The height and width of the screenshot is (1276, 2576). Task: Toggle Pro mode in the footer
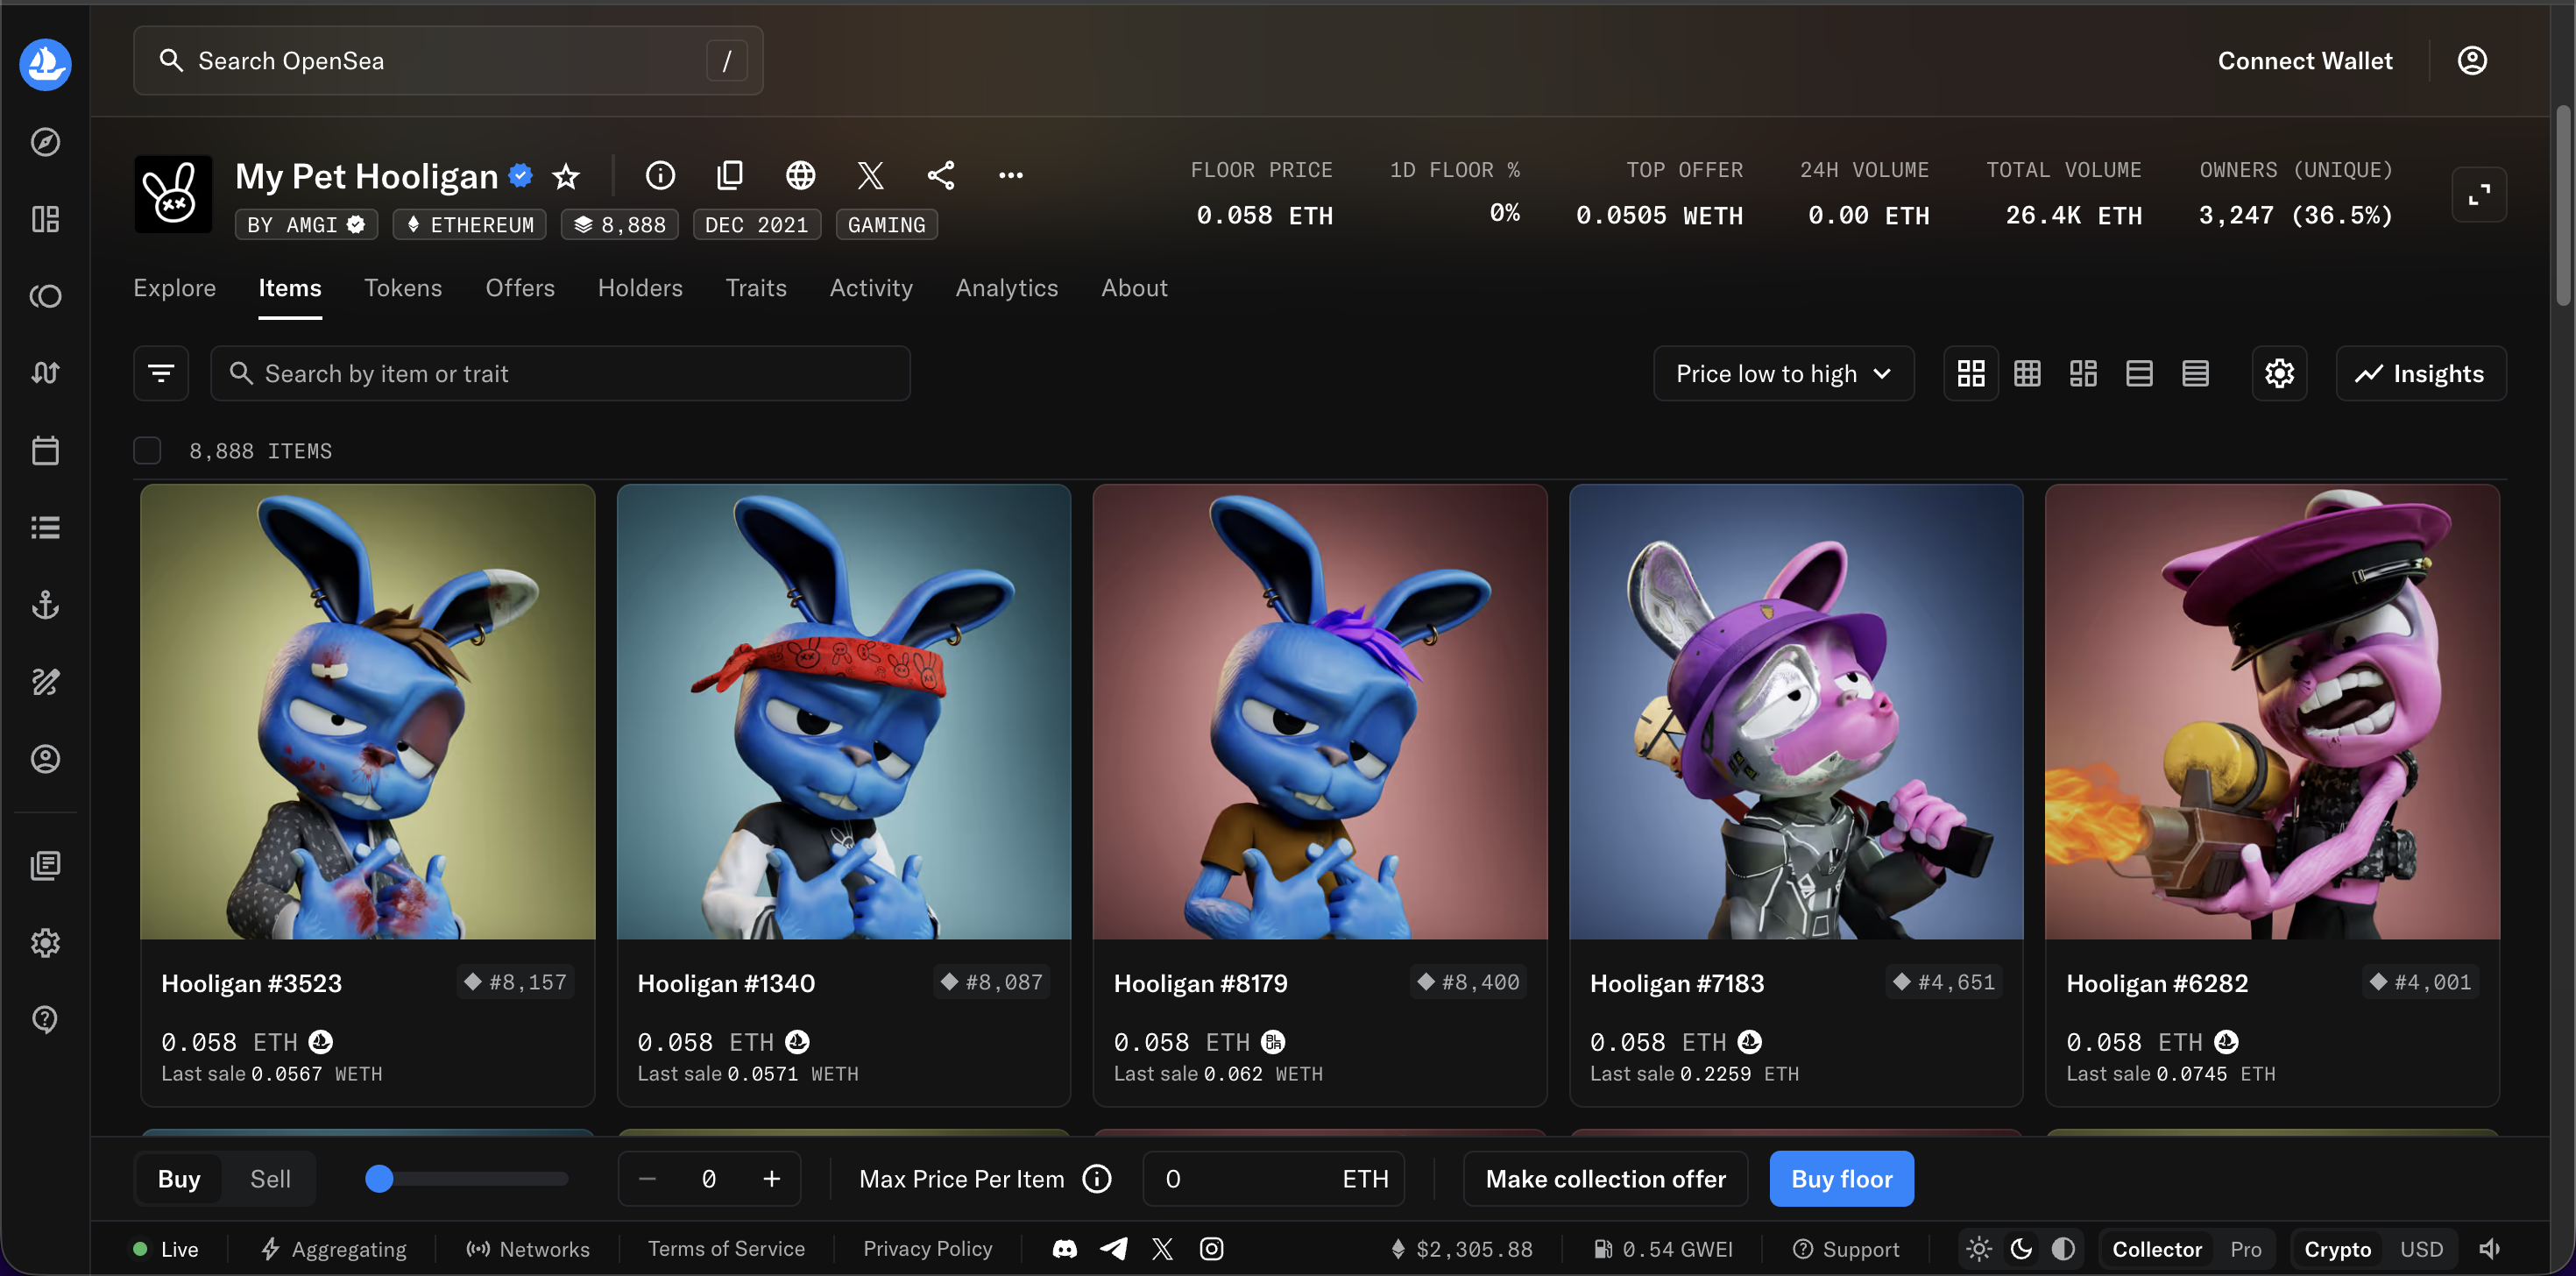(x=2245, y=1249)
